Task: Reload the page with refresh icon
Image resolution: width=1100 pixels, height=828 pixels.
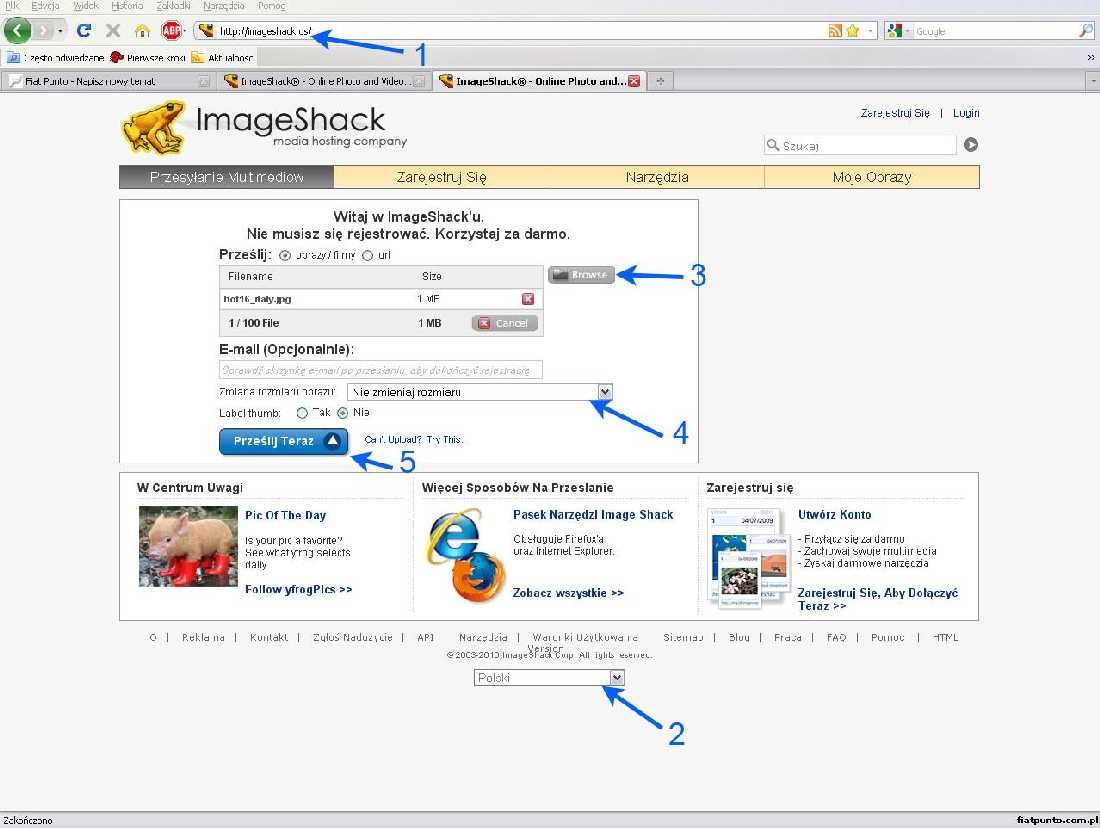Action: click(84, 31)
